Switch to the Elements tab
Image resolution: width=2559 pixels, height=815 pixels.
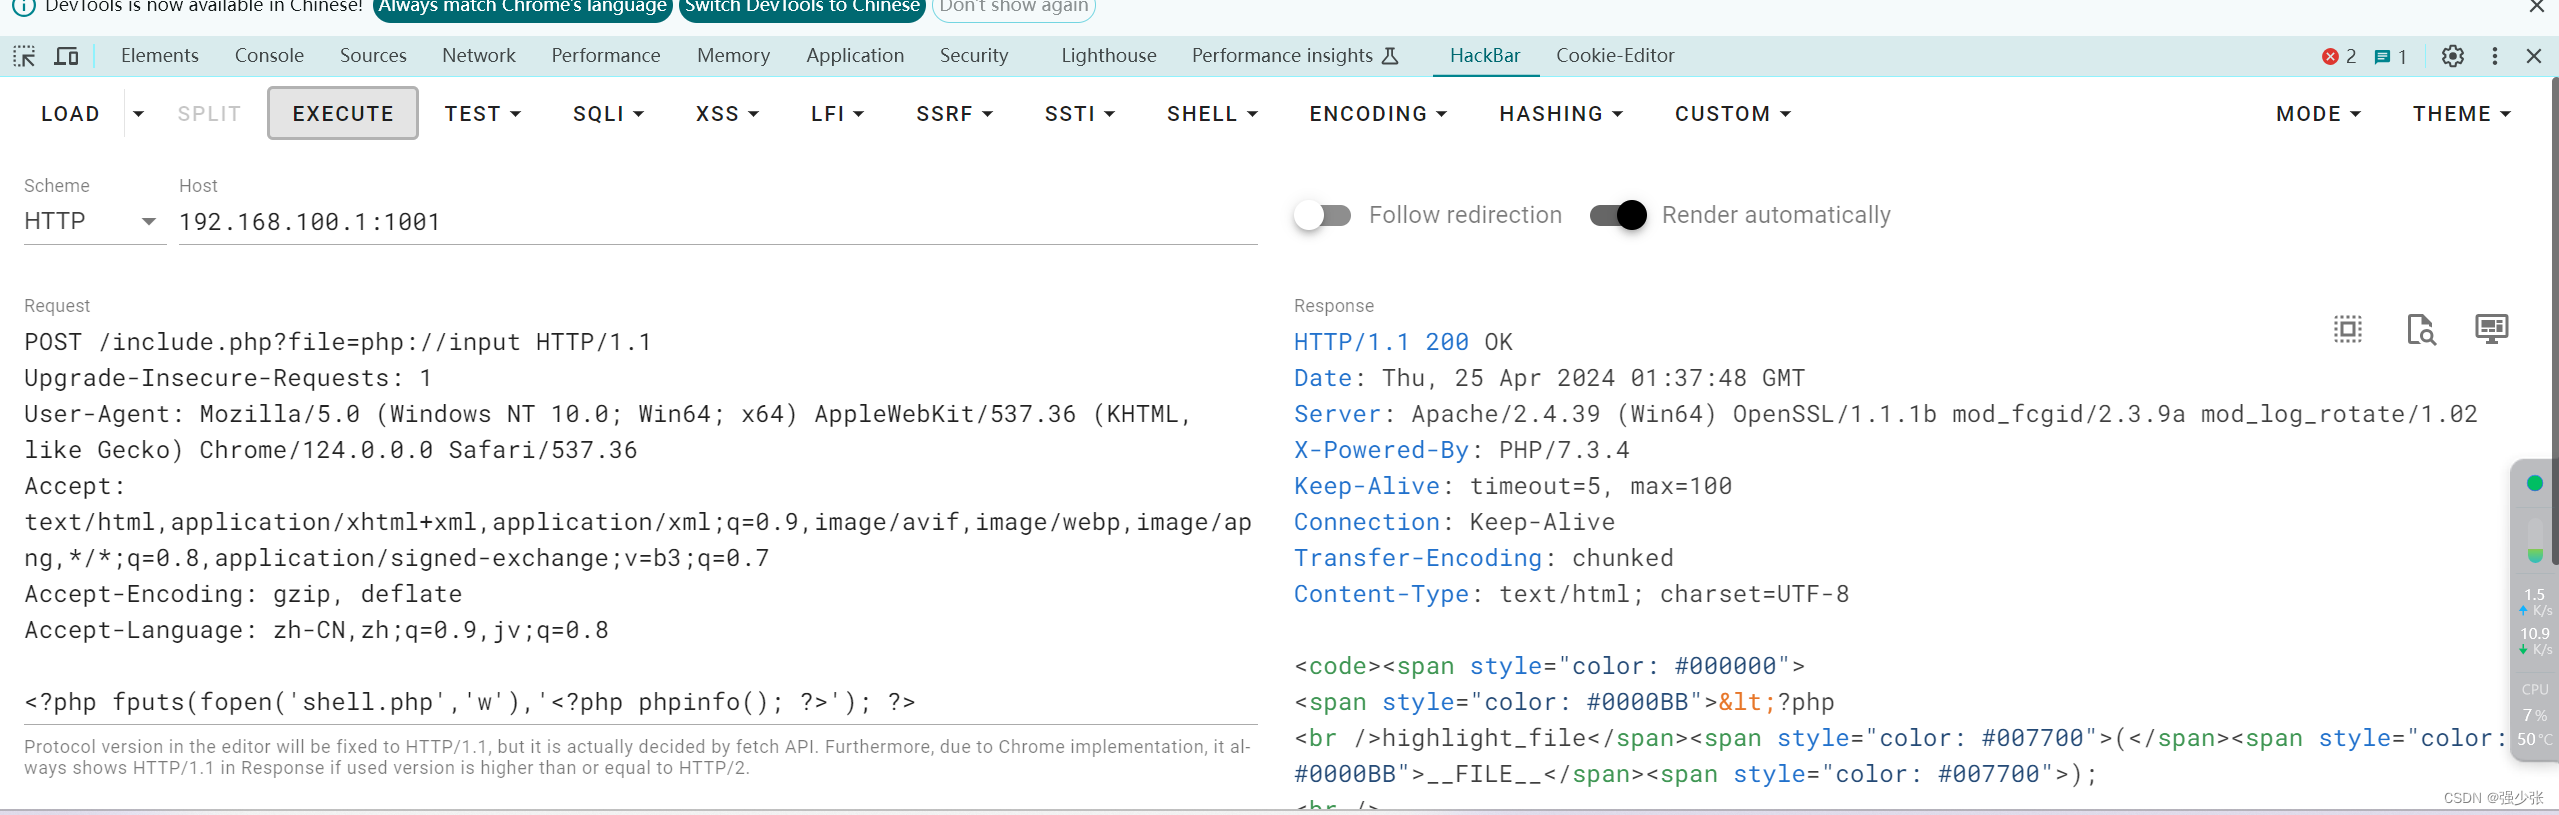(x=160, y=56)
